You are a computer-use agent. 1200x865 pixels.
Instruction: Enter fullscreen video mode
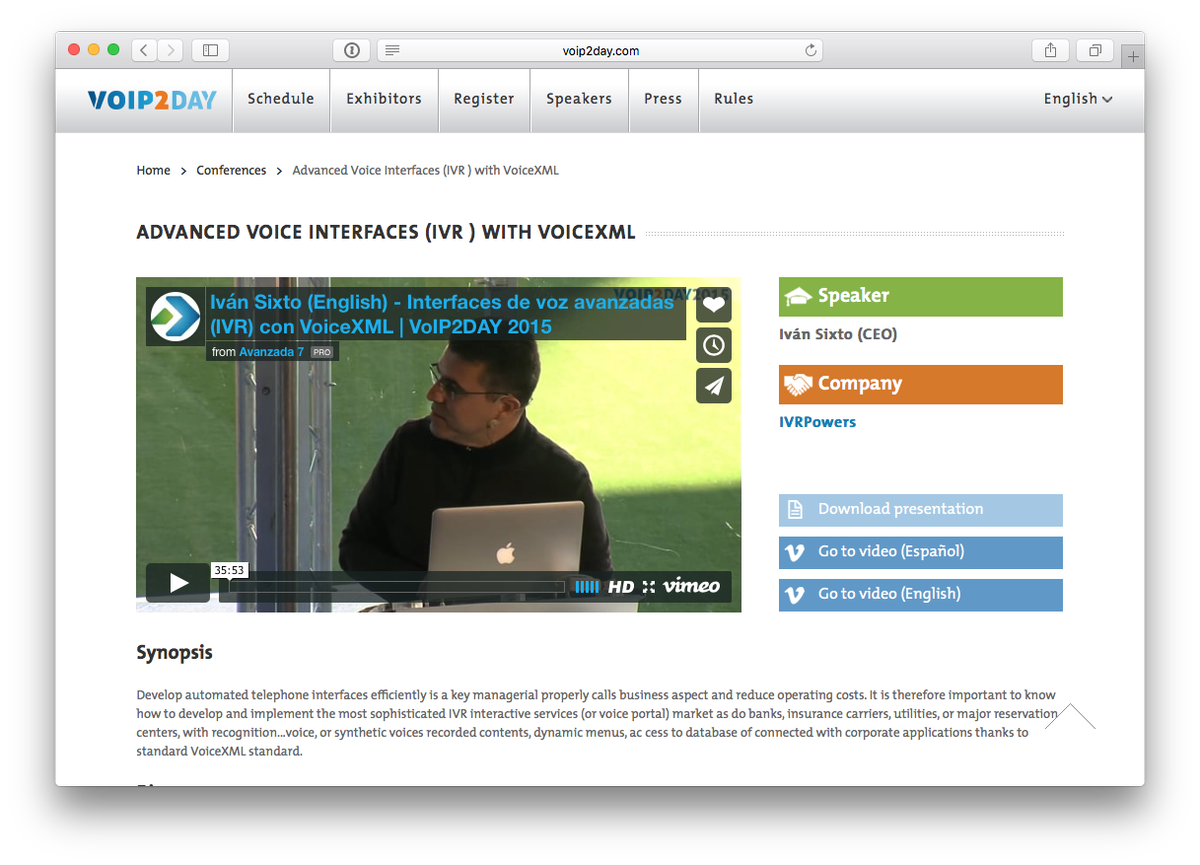(648, 587)
